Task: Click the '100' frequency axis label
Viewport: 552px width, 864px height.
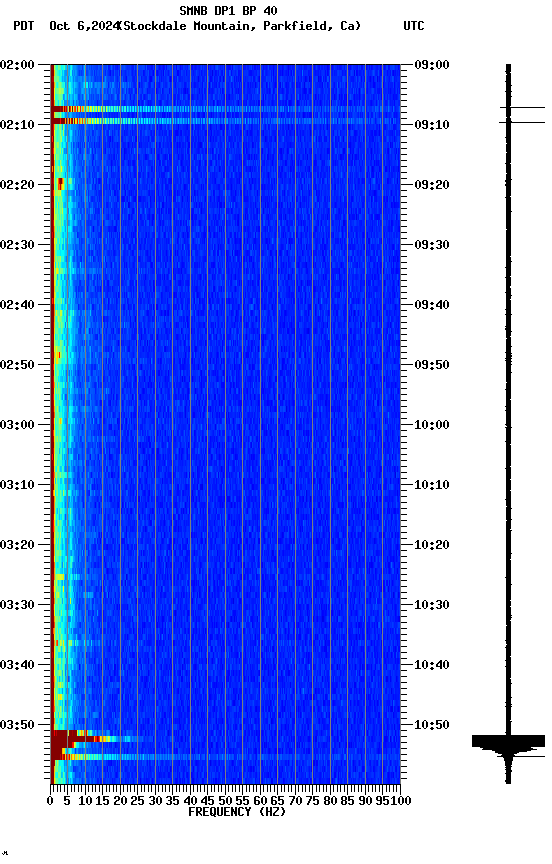Action: coord(402,801)
